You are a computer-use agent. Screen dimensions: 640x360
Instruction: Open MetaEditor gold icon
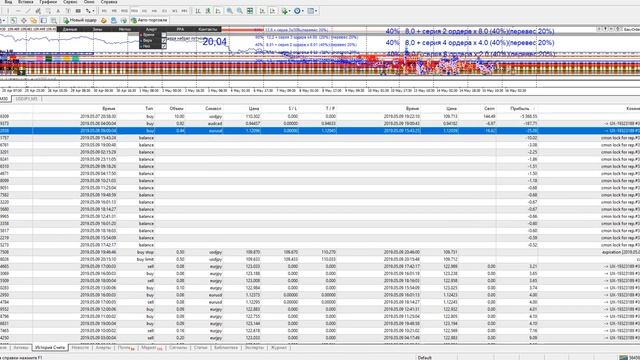tap(104, 20)
